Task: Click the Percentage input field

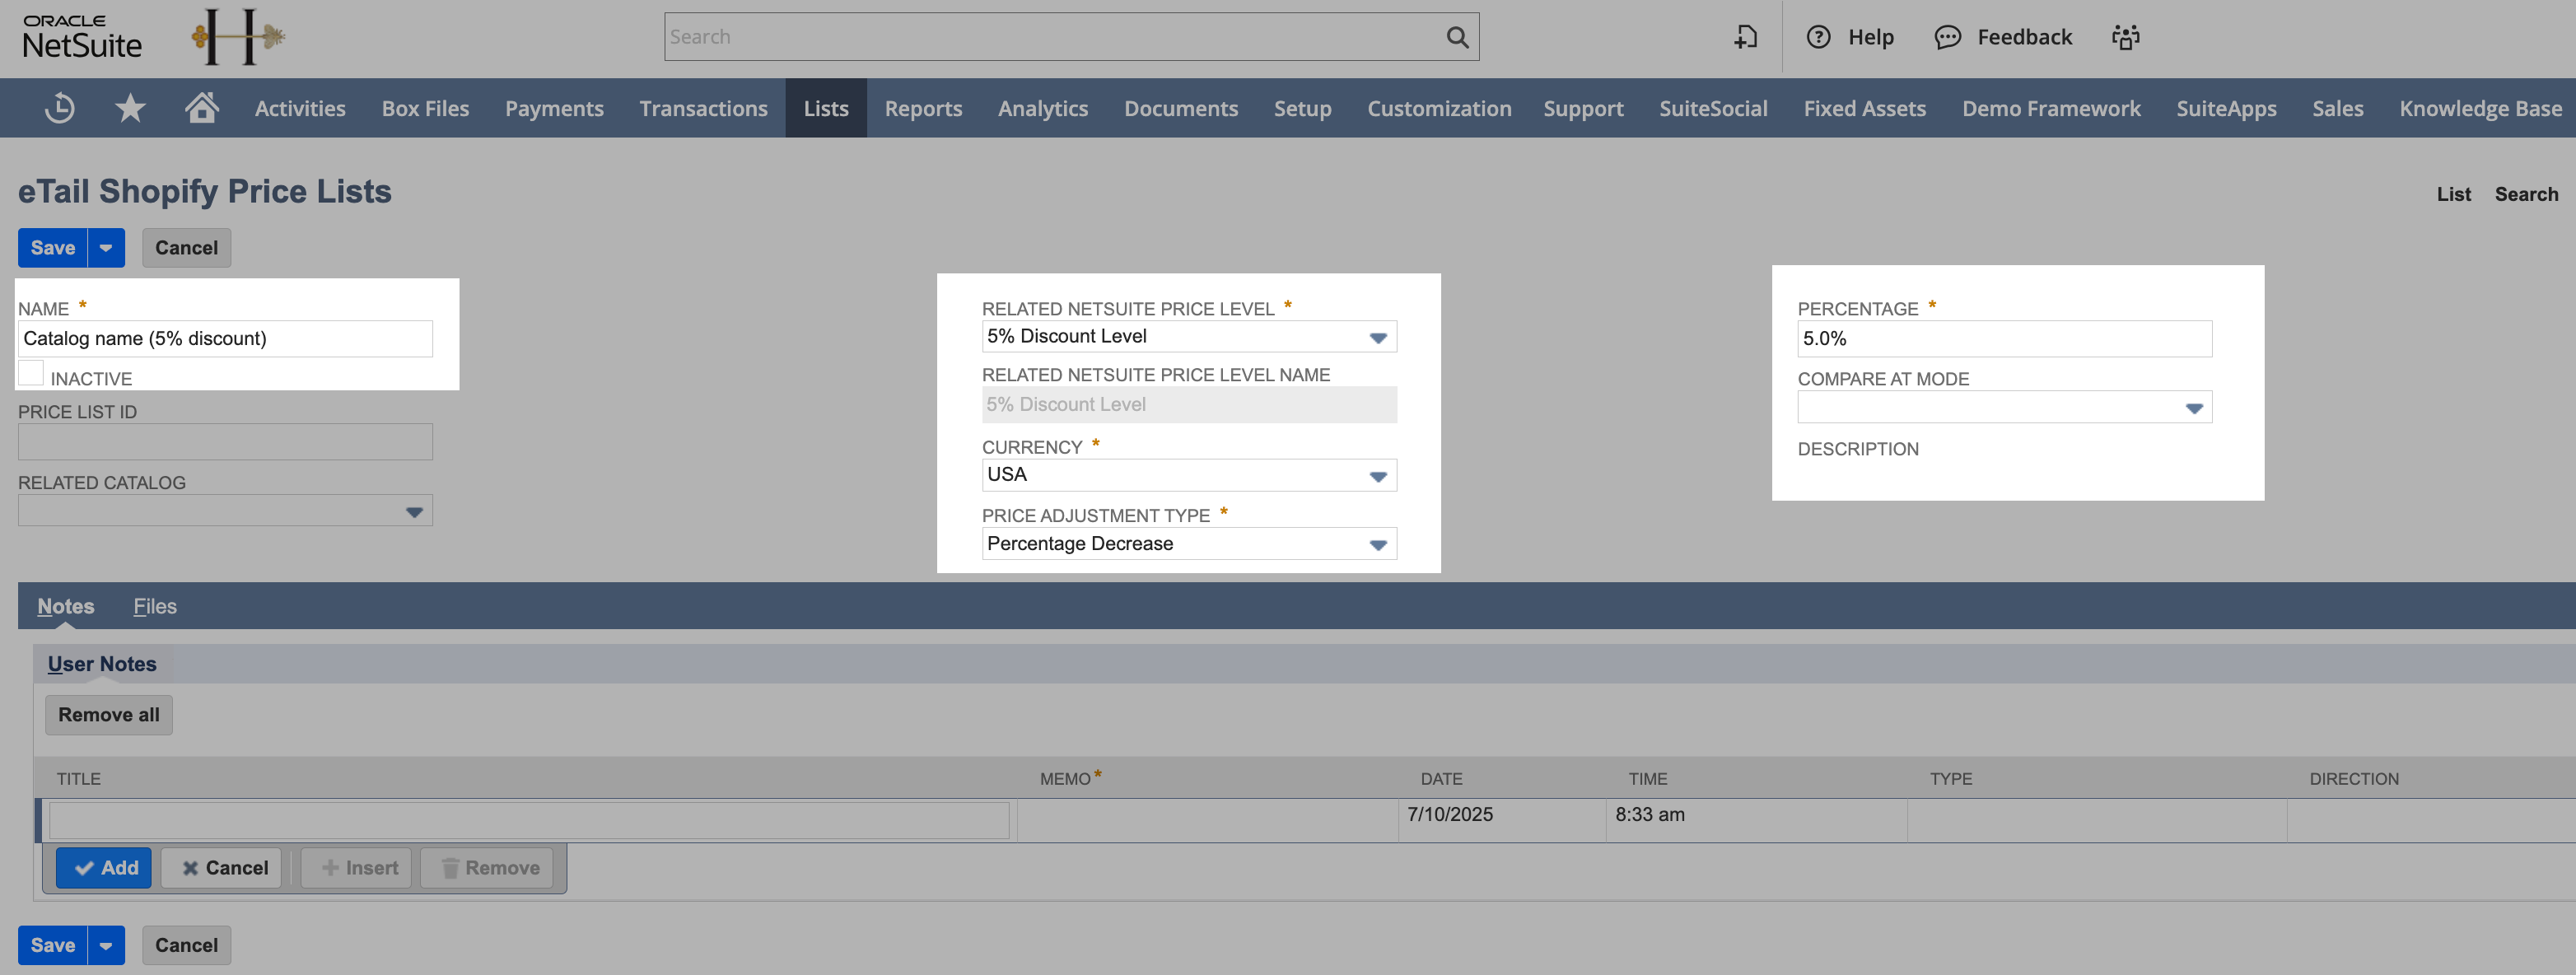Action: (x=2004, y=339)
